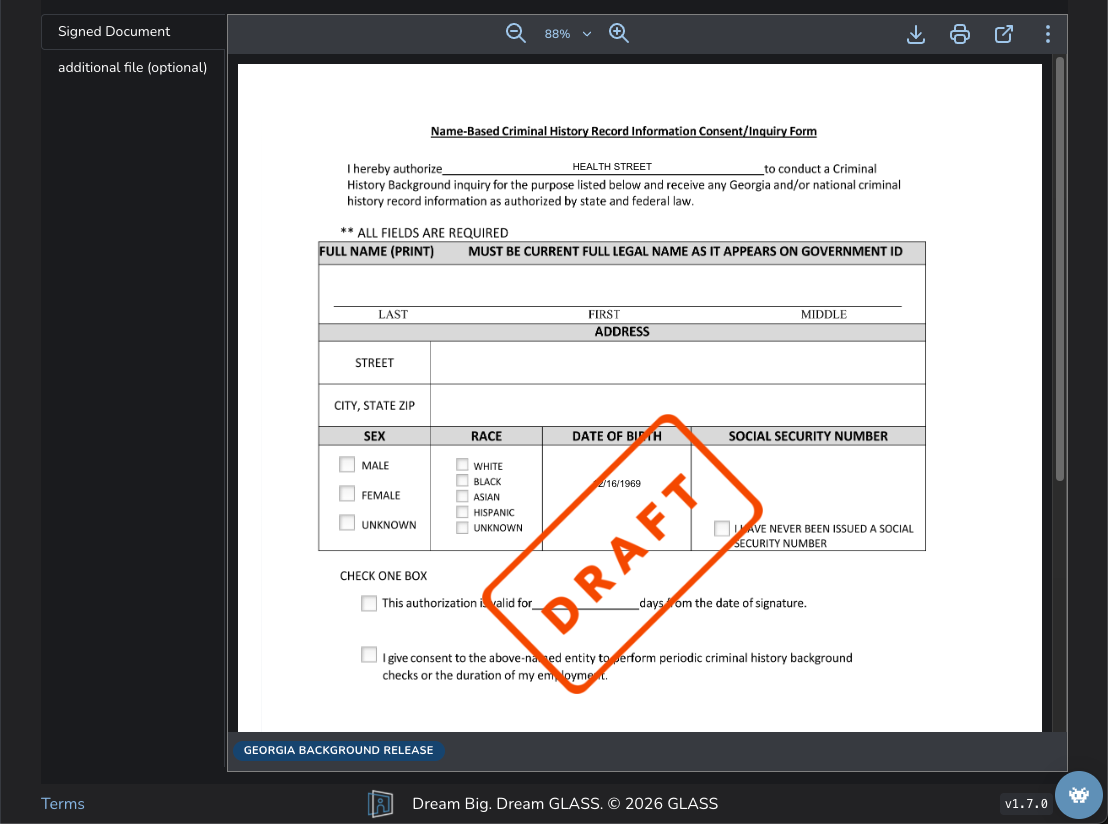Zoom in on the document
Viewport: 1108px width, 824px height.
tap(619, 32)
